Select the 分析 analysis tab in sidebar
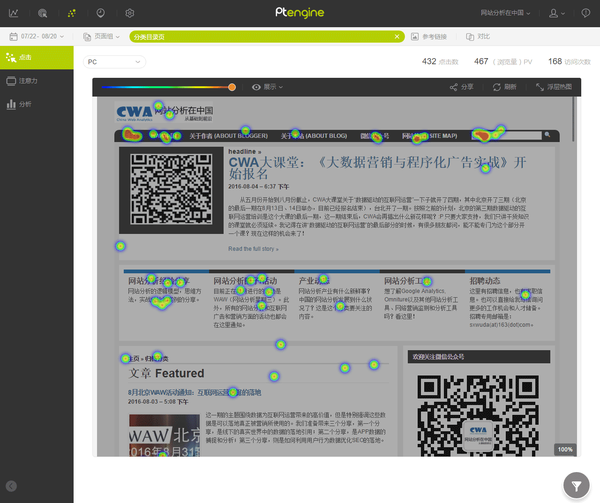This screenshot has height=503, width=600. pyautogui.click(x=37, y=104)
